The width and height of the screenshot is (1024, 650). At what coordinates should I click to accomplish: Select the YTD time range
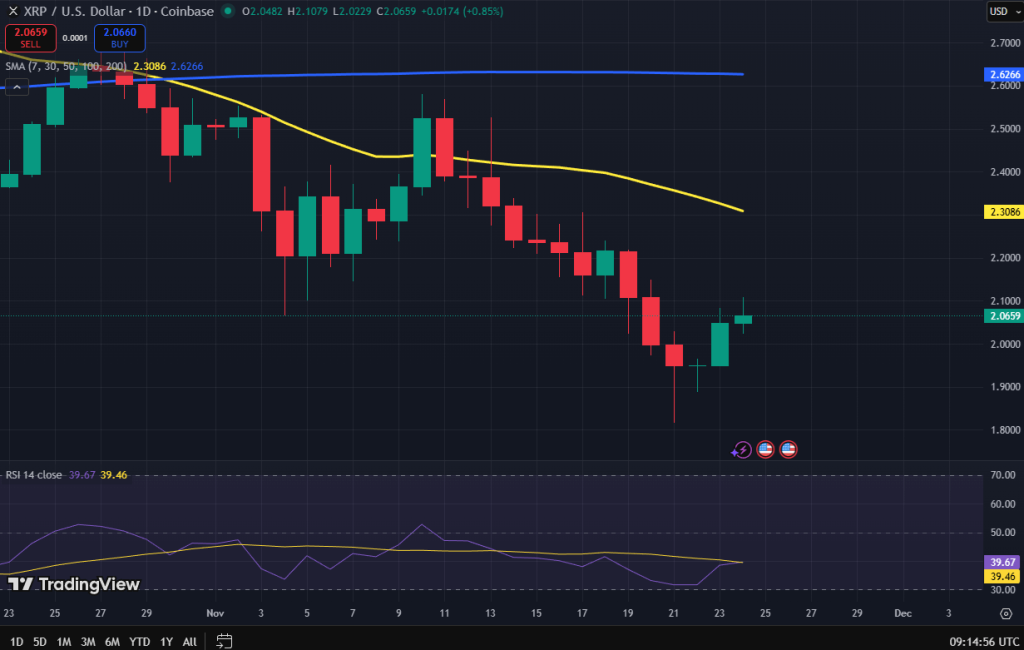point(139,641)
